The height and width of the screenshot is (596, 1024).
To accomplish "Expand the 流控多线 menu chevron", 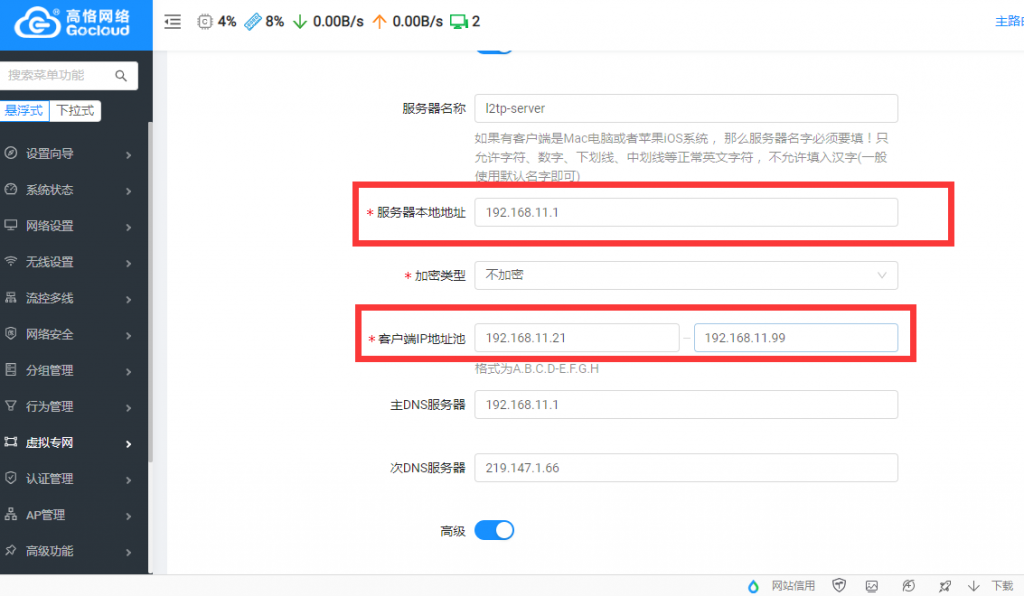I will pyautogui.click(x=129, y=300).
